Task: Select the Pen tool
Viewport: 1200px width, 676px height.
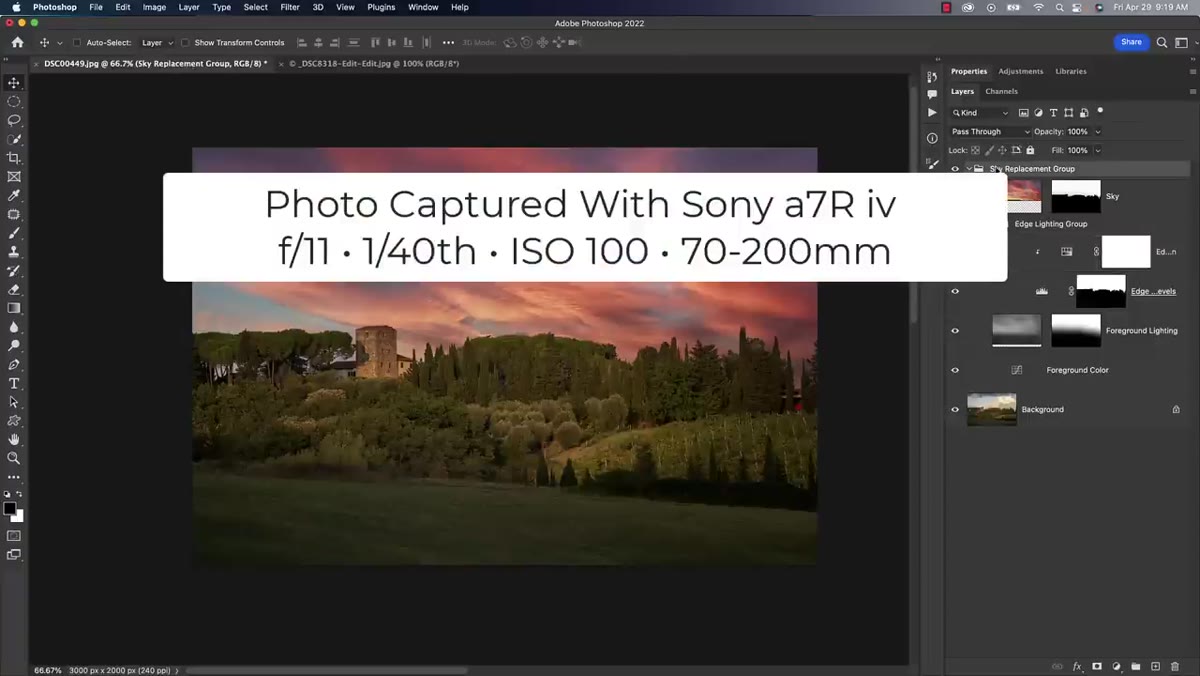Action: [14, 365]
